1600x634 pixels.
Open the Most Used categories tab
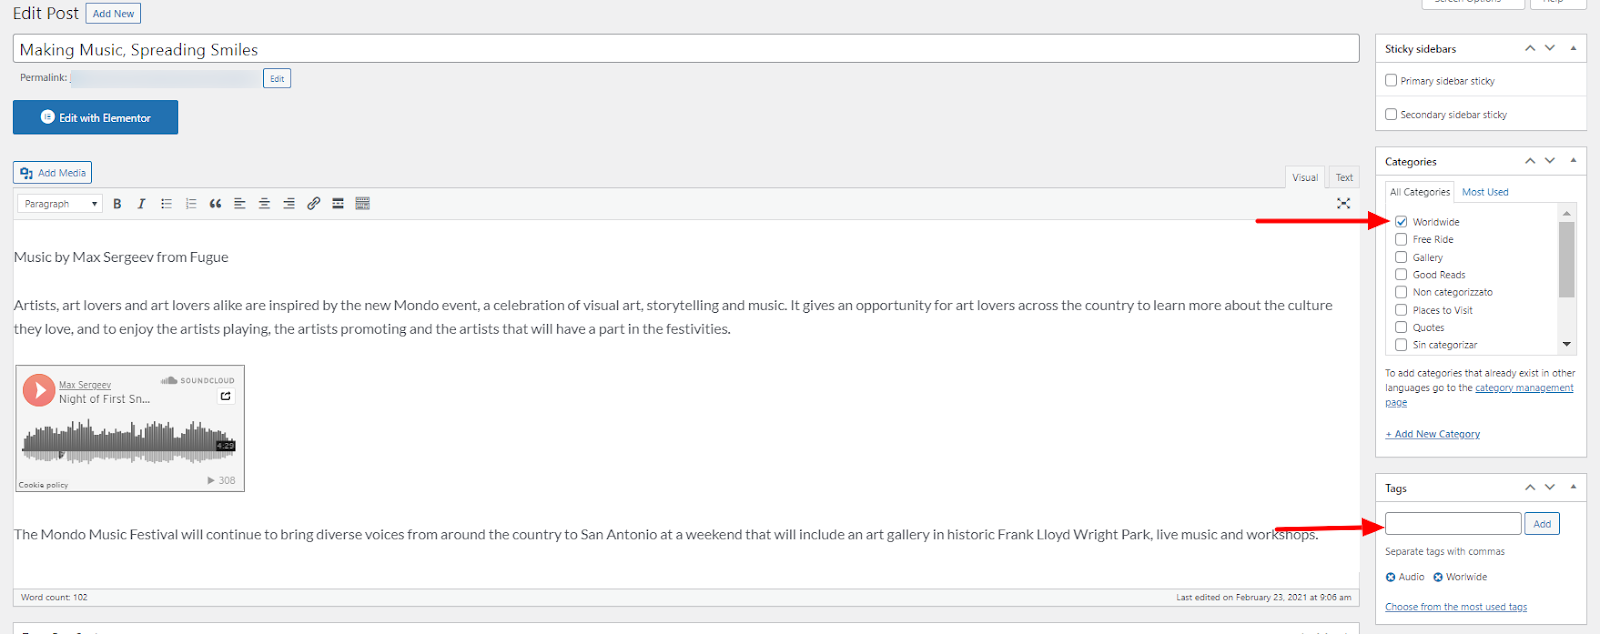1484,192
